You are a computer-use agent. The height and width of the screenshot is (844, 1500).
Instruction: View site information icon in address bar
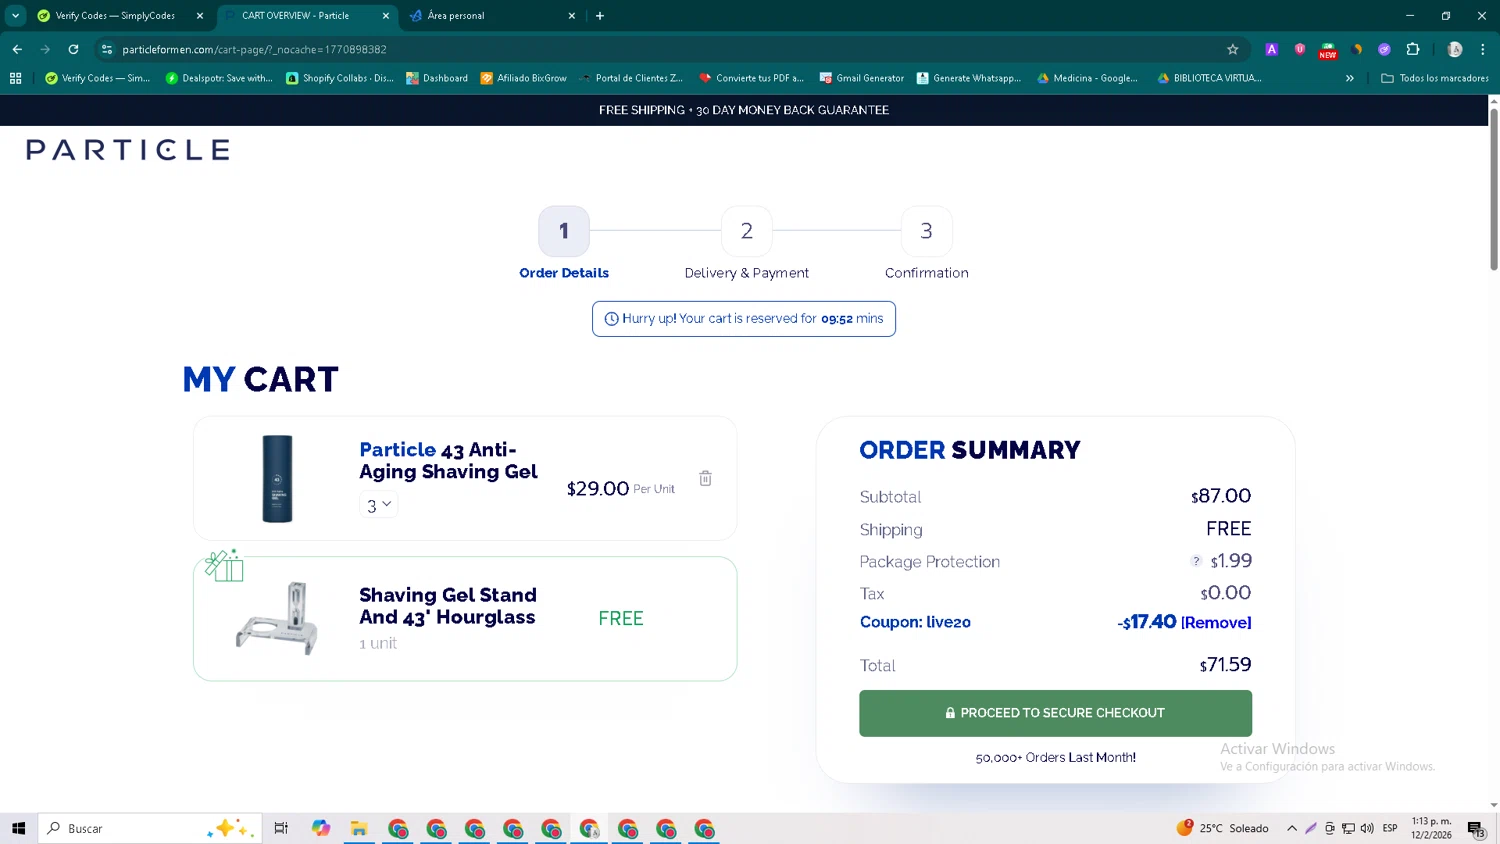point(107,49)
